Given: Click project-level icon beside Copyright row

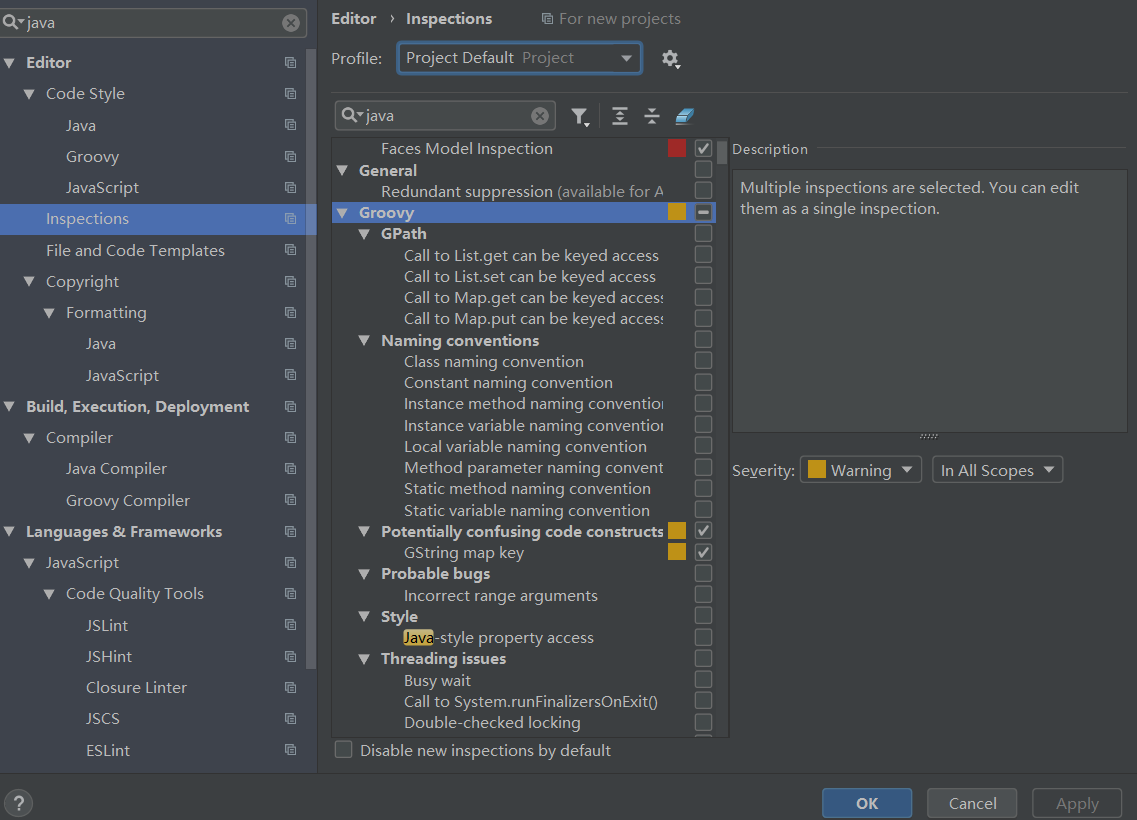Looking at the screenshot, I should (291, 281).
